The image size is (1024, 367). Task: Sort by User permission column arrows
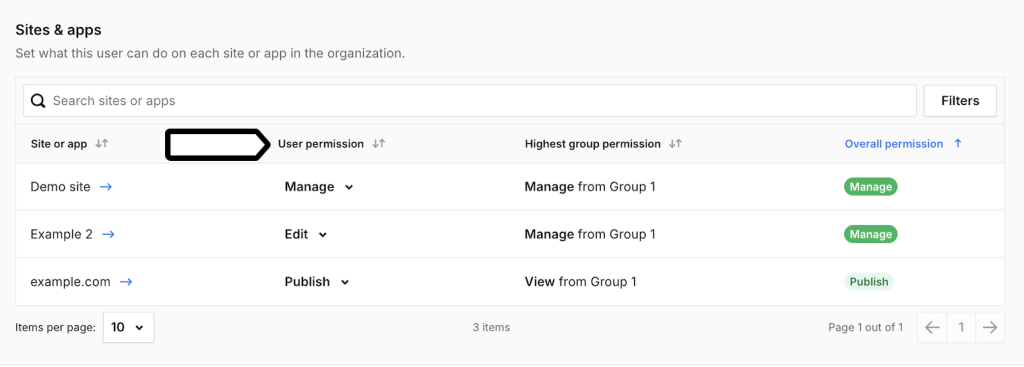(378, 144)
